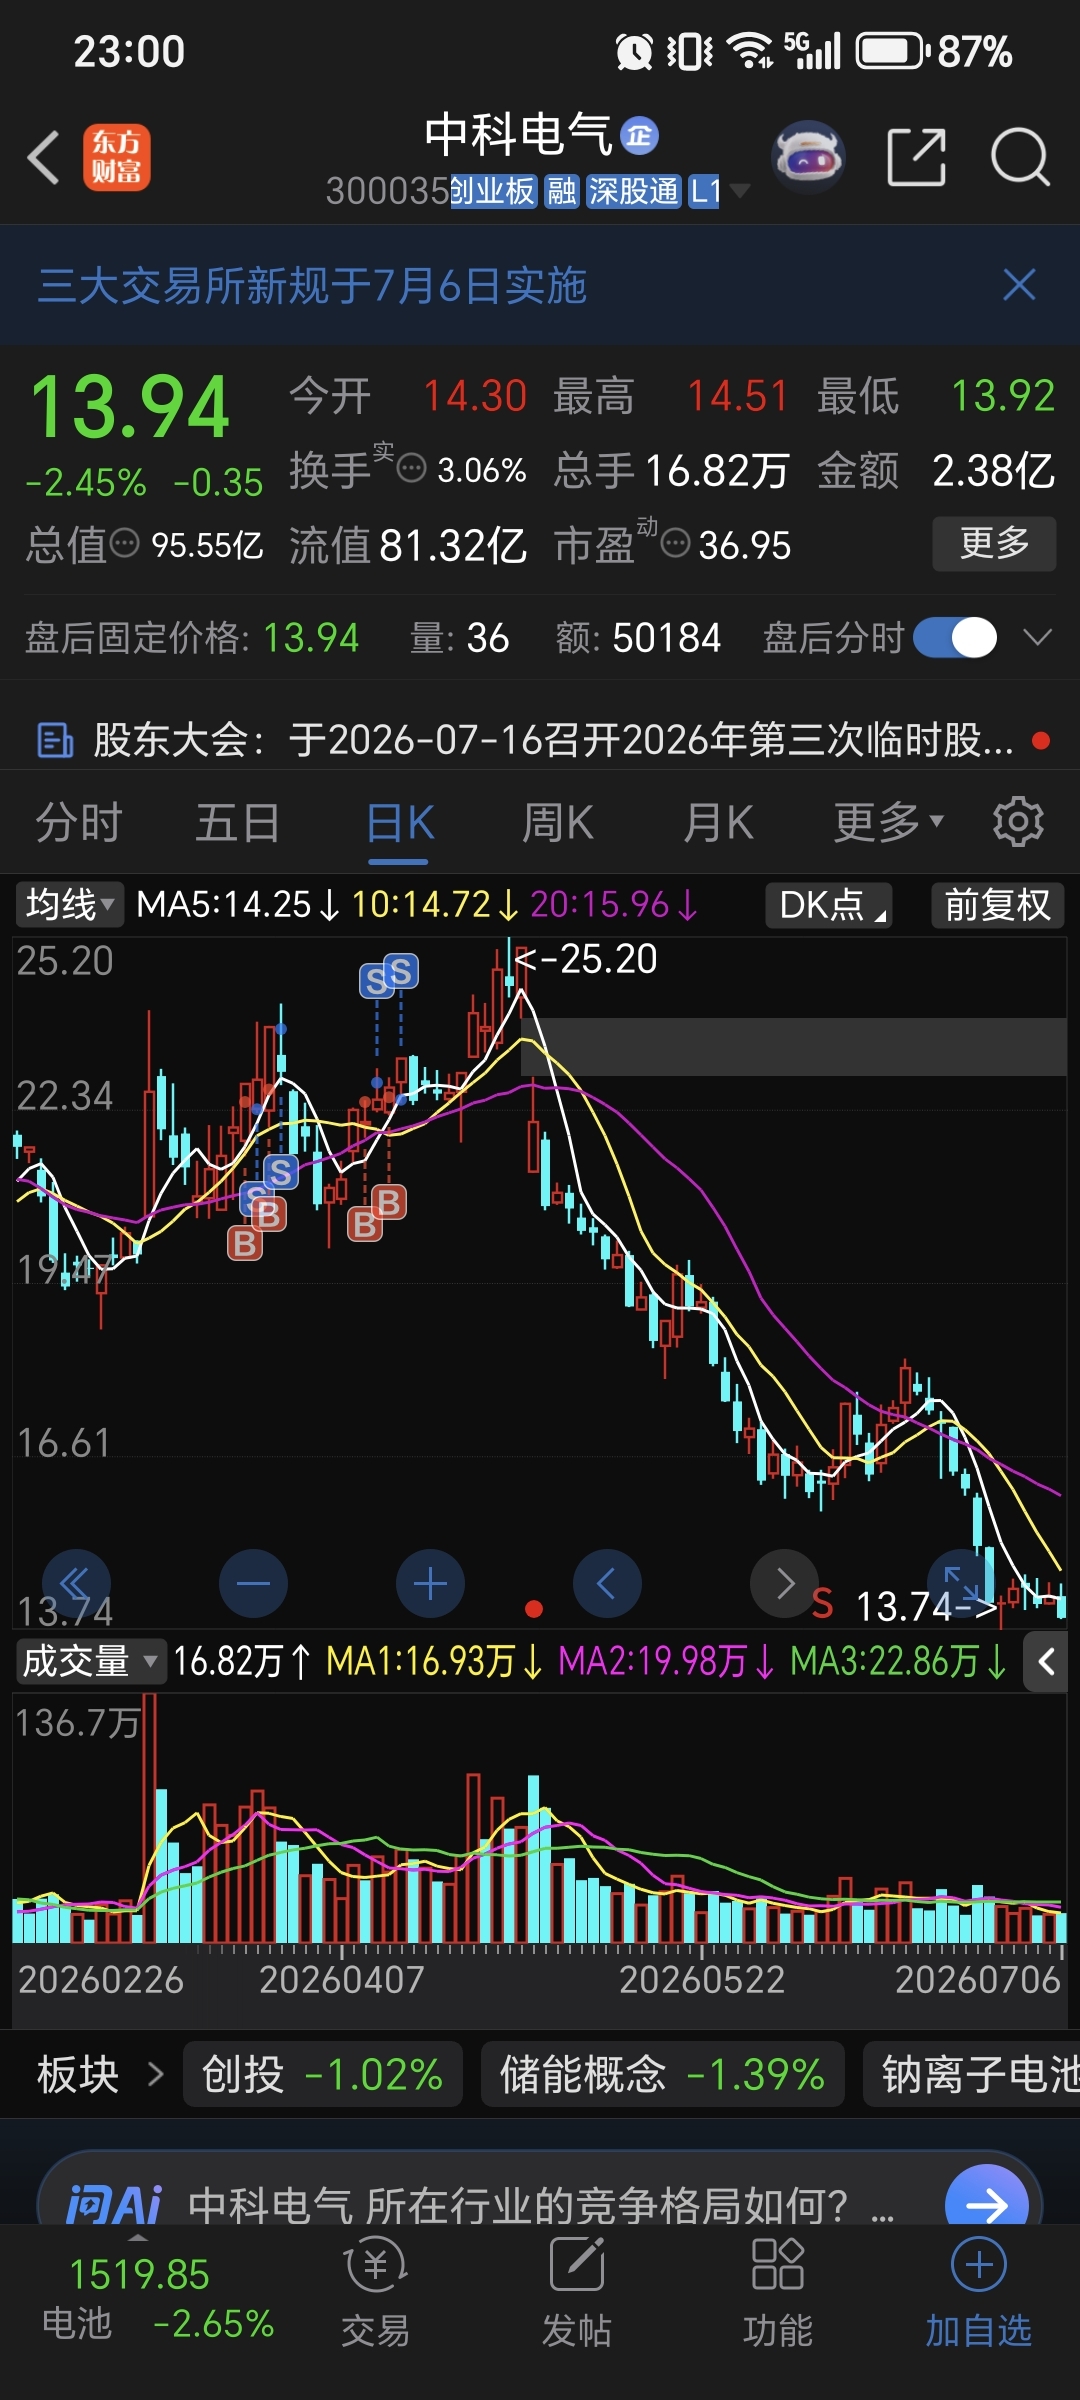
Task: Open the 三大交易所新规于7月6日实施 notice
Action: 312,285
